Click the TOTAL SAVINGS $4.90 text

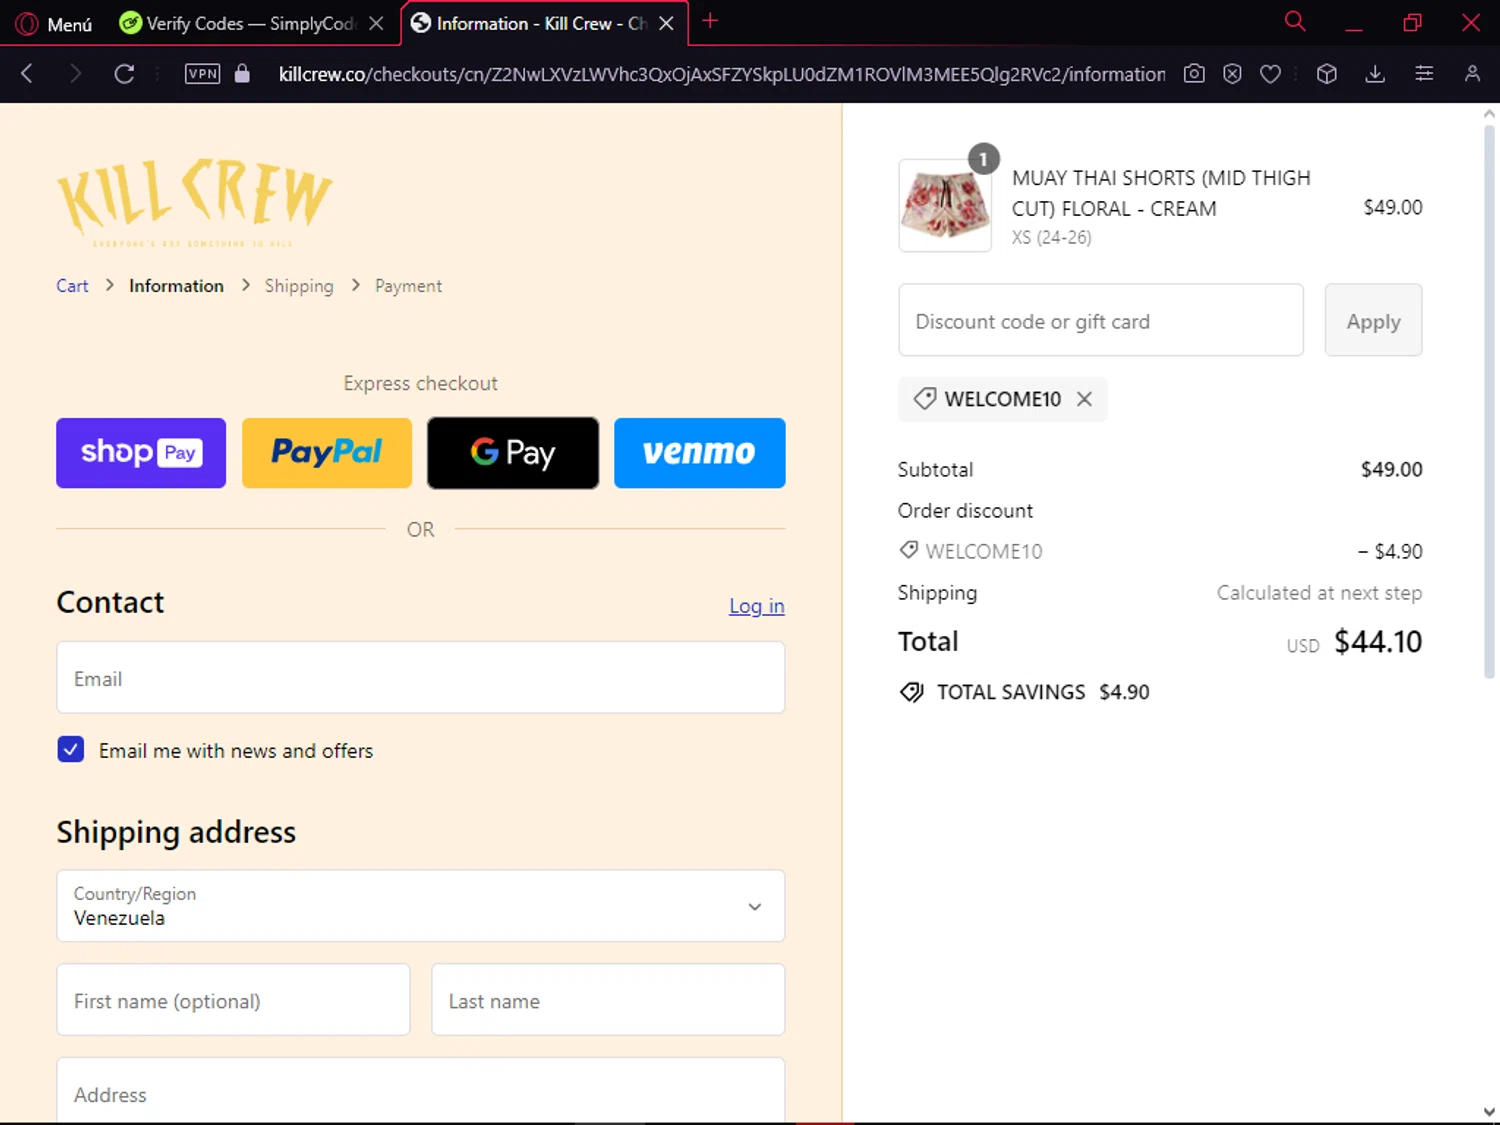click(x=1043, y=692)
